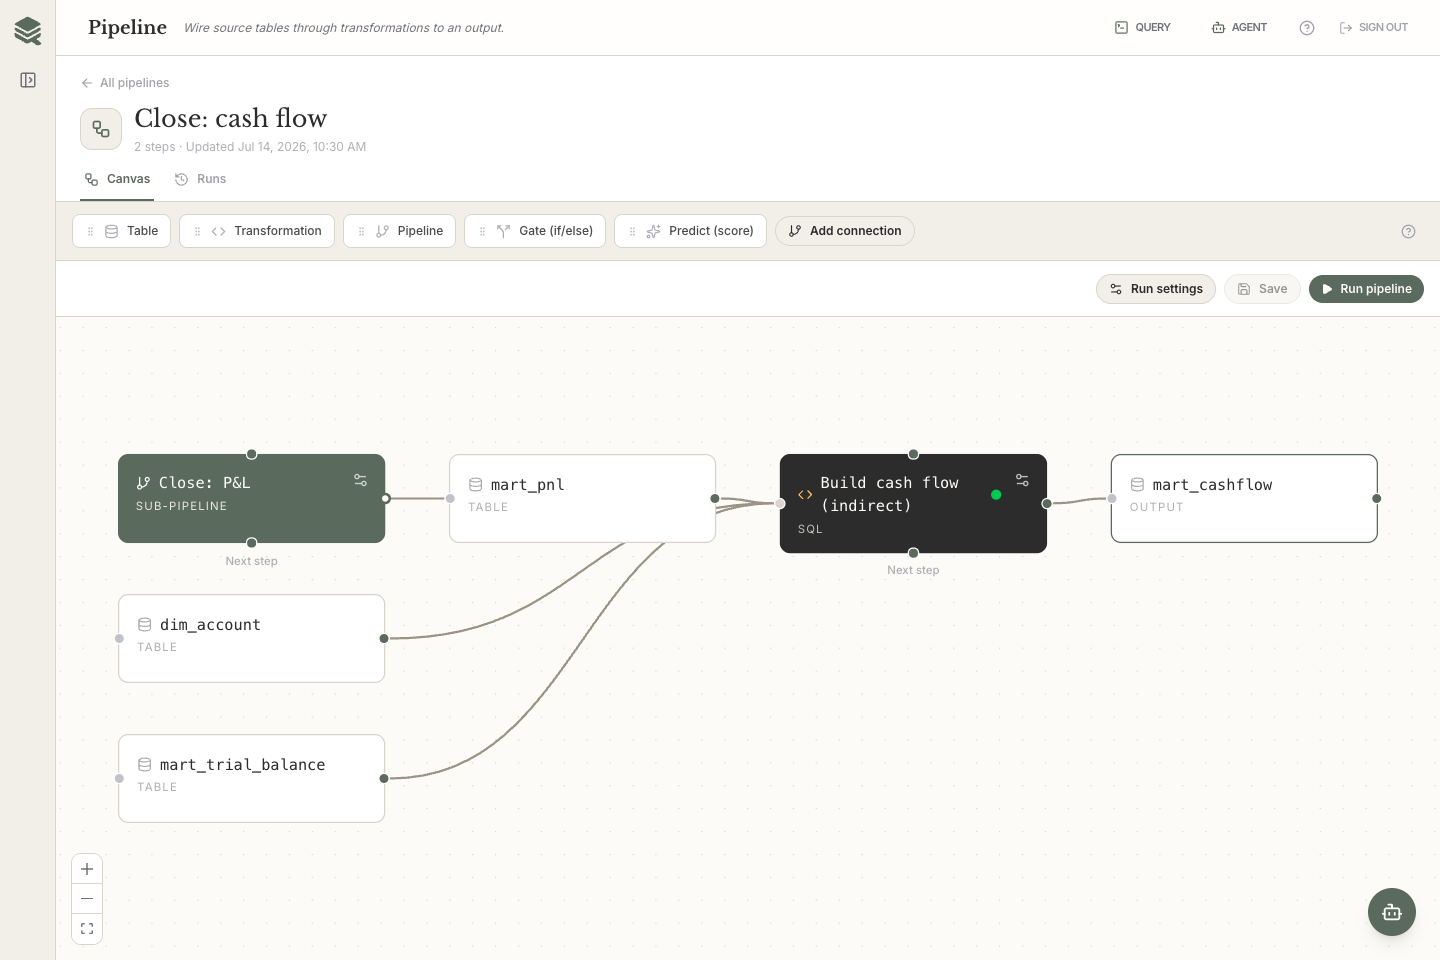Click the left input port of mart_trial_balance

pos(119,778)
